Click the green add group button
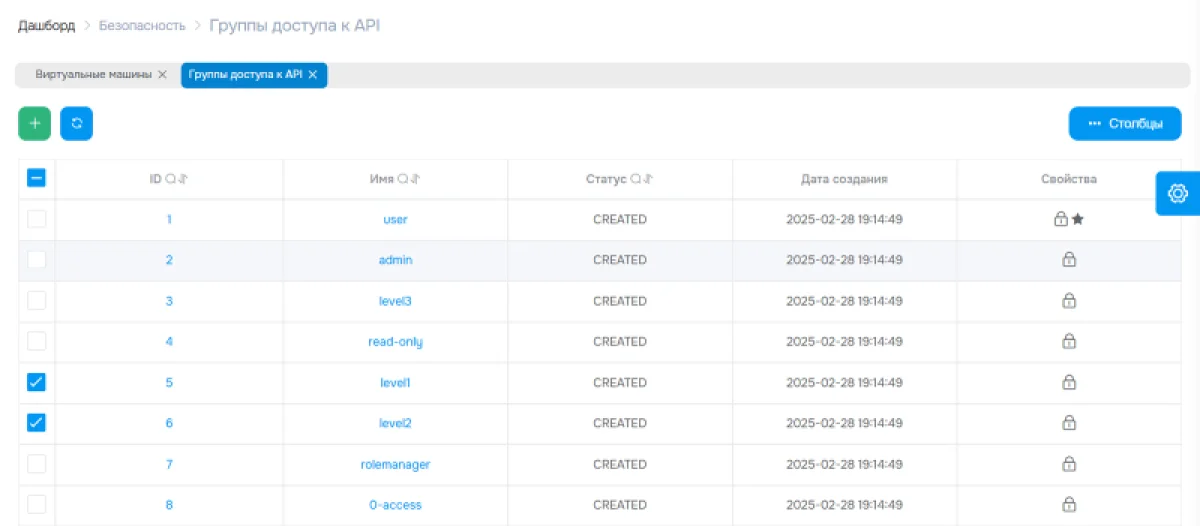This screenshot has height=526, width=1200. [35, 124]
